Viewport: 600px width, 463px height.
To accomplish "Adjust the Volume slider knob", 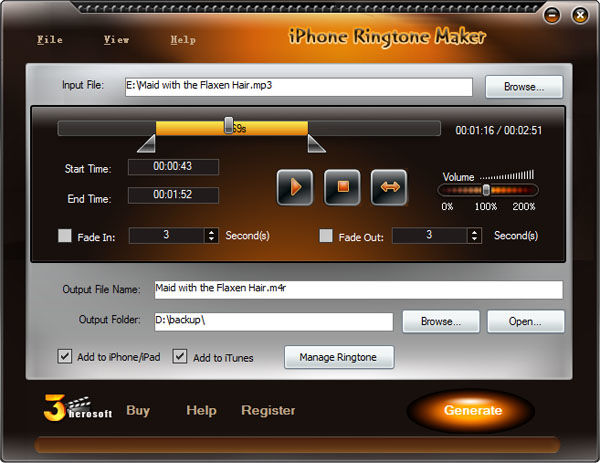I will 486,190.
